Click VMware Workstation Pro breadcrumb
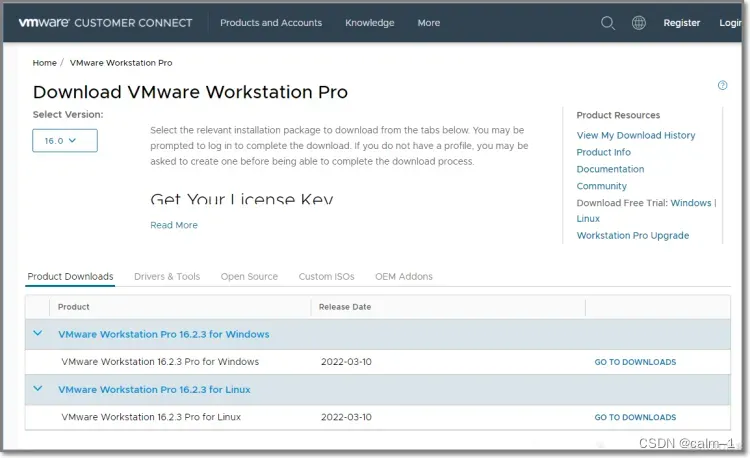Screen dimensions: 750x458 pyautogui.click(x=121, y=63)
